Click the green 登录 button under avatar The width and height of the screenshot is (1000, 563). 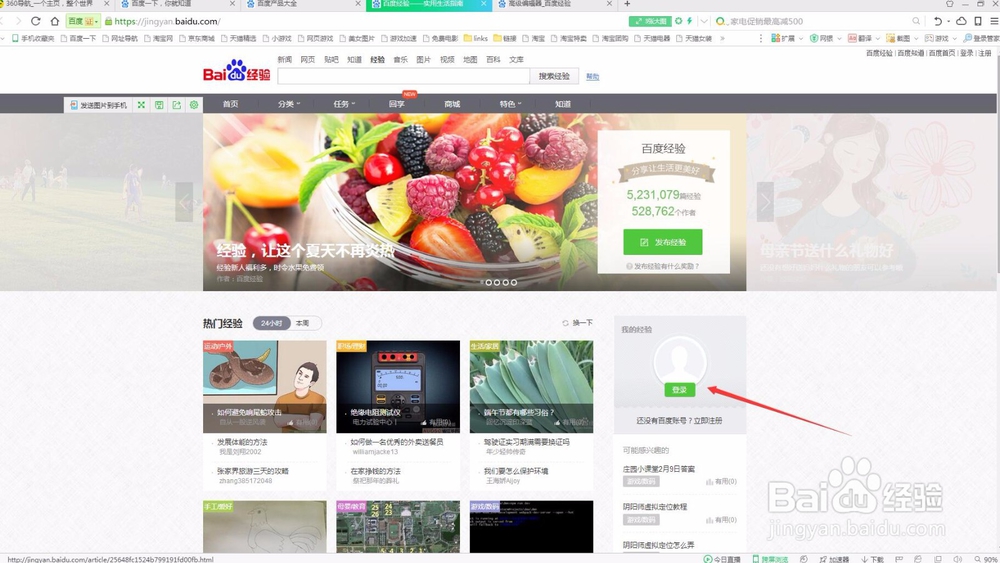[679, 390]
